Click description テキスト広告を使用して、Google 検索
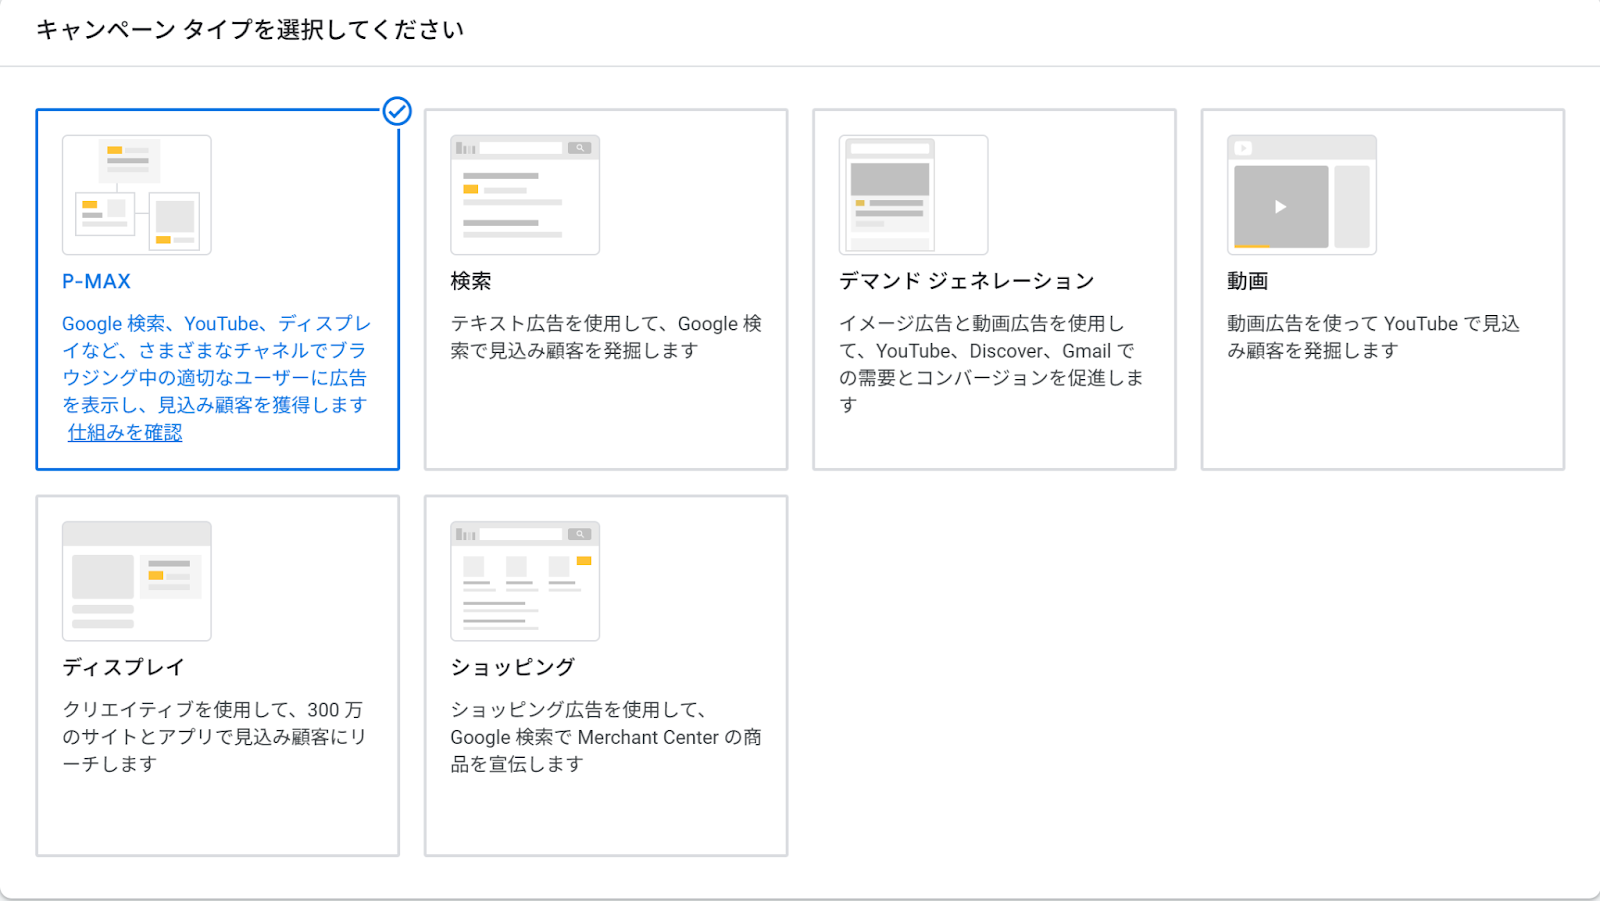Viewport: 1600px width, 901px height. [606, 337]
